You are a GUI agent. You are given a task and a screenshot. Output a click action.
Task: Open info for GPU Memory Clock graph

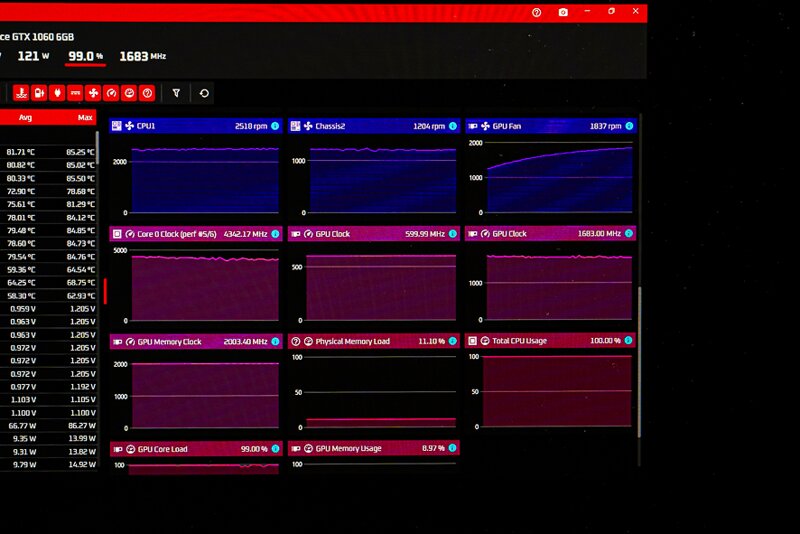coord(275,342)
